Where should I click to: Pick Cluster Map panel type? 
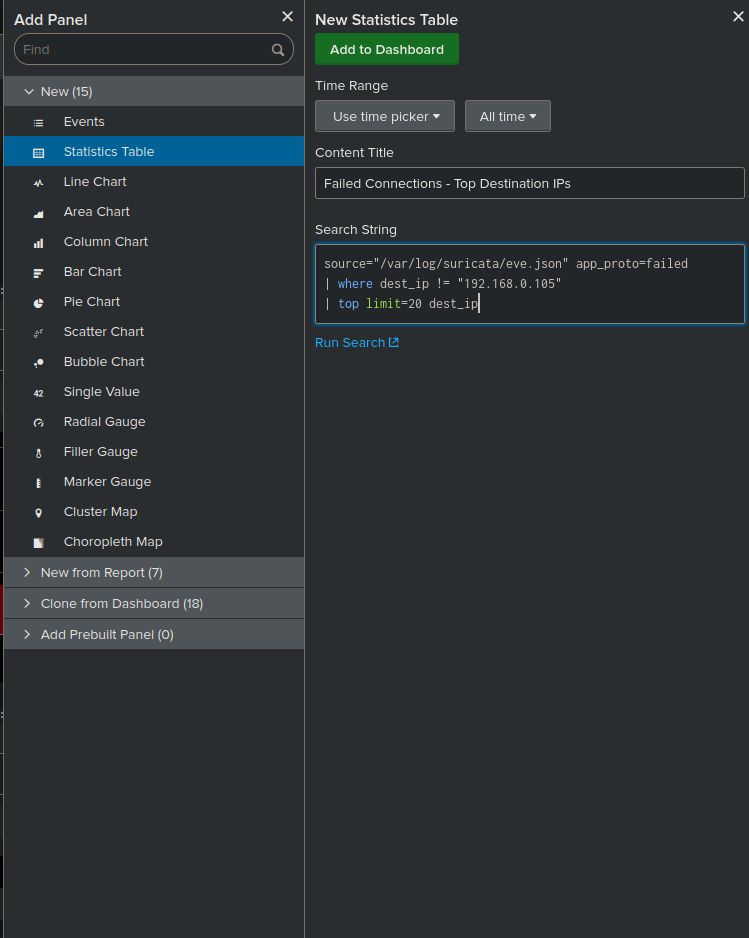pos(154,511)
